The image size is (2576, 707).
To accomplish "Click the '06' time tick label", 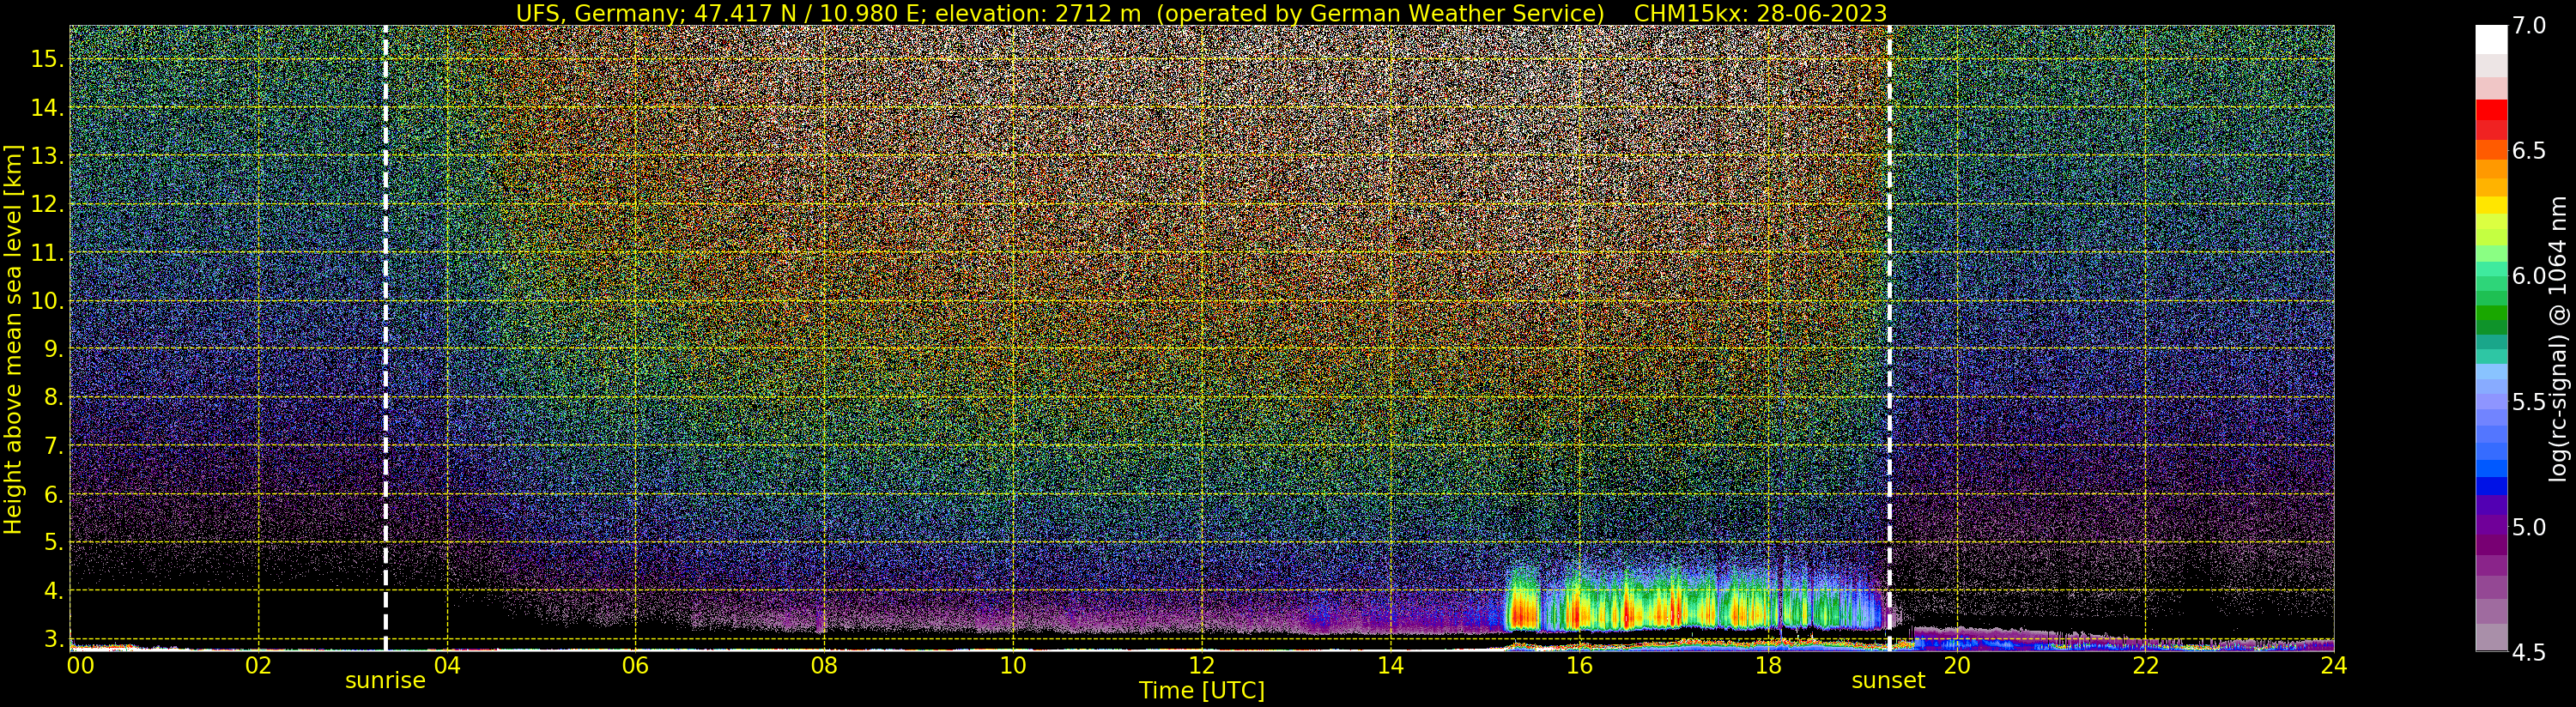I will click(636, 665).
